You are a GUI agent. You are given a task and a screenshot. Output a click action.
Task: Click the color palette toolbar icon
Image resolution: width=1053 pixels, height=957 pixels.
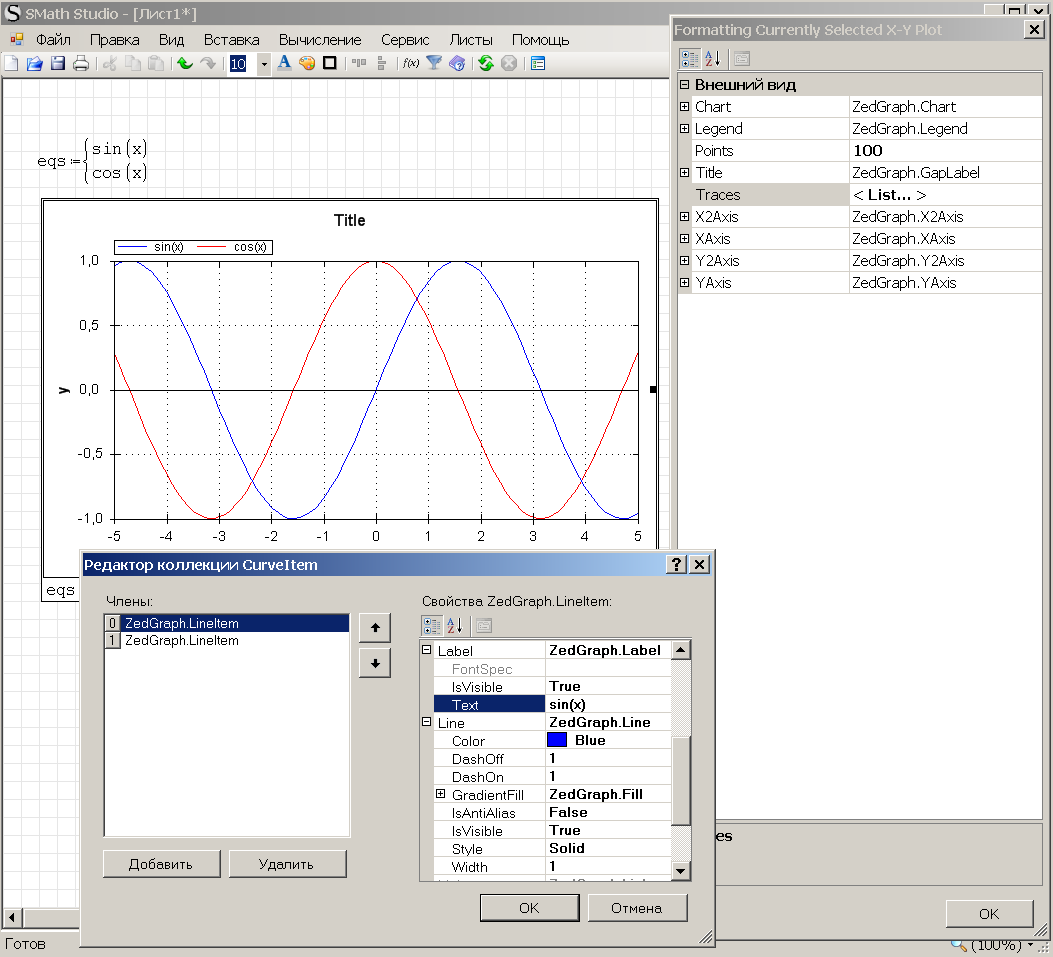(x=307, y=64)
